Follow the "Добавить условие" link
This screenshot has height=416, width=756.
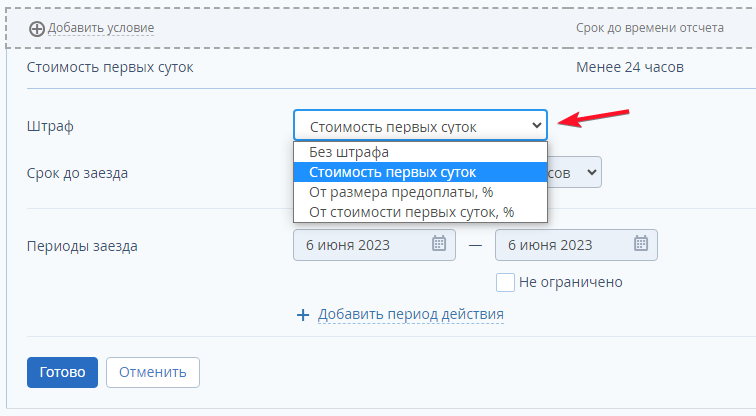tap(101, 28)
